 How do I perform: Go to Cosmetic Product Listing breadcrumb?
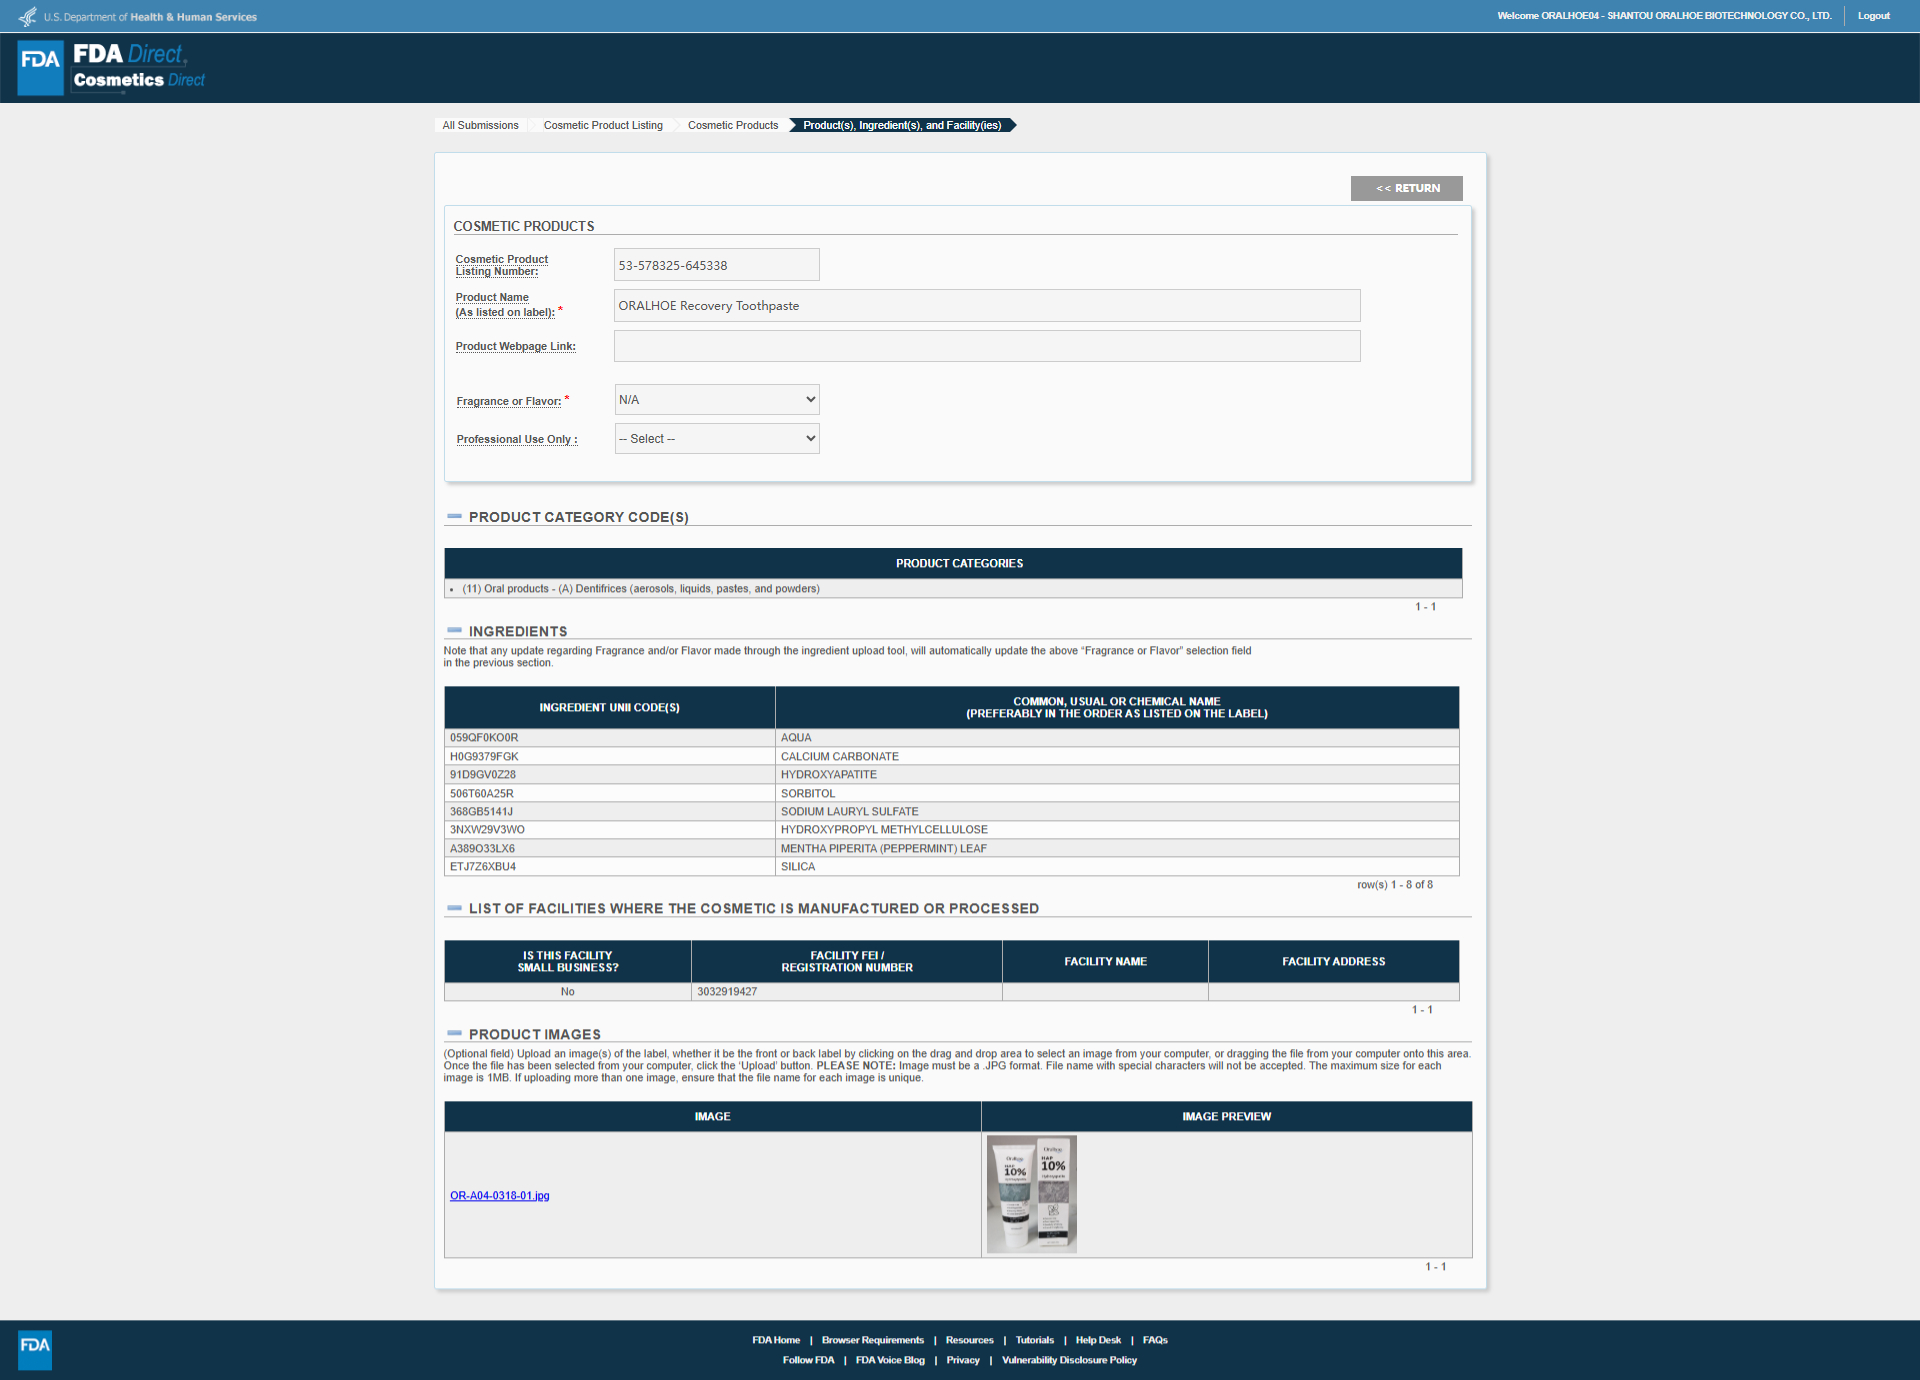tap(603, 125)
